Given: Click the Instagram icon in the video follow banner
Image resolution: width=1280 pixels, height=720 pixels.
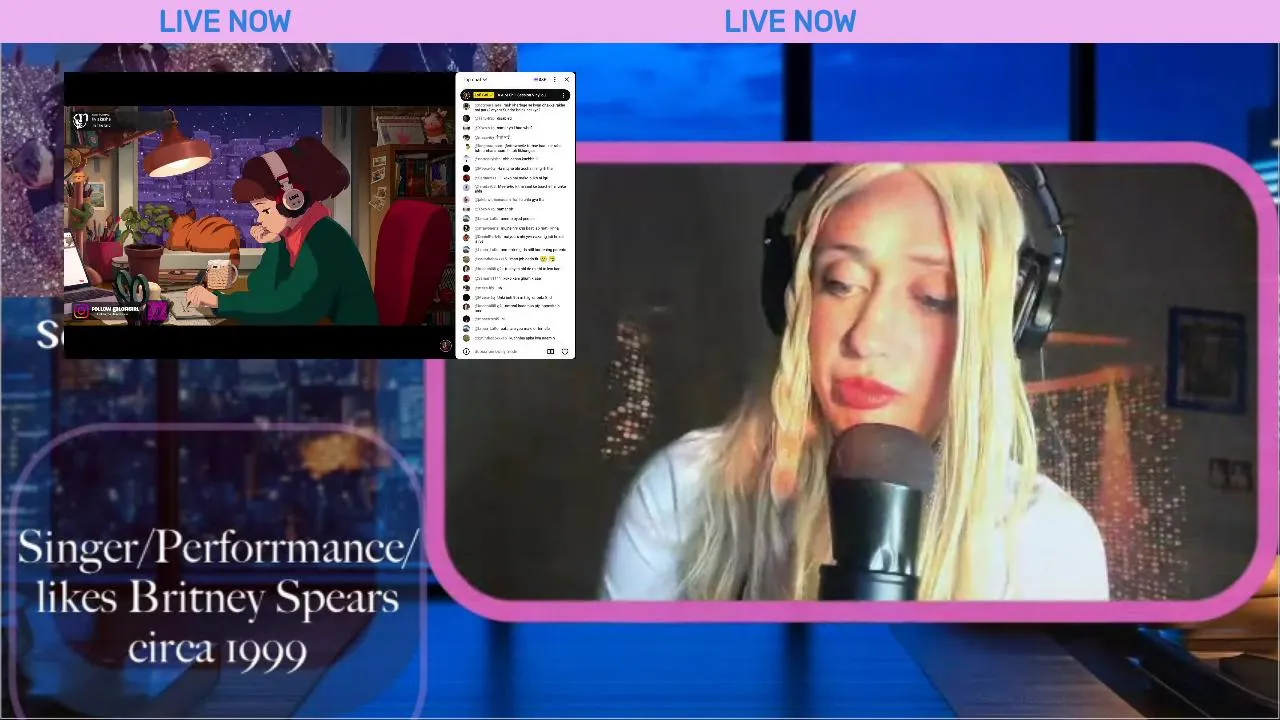Looking at the screenshot, I should coord(81,311).
